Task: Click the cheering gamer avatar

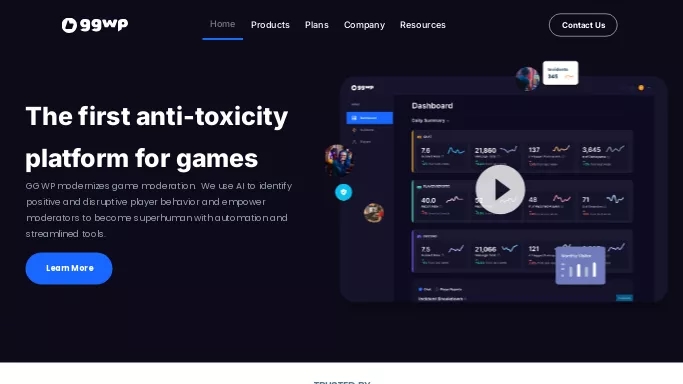Action: [339, 160]
